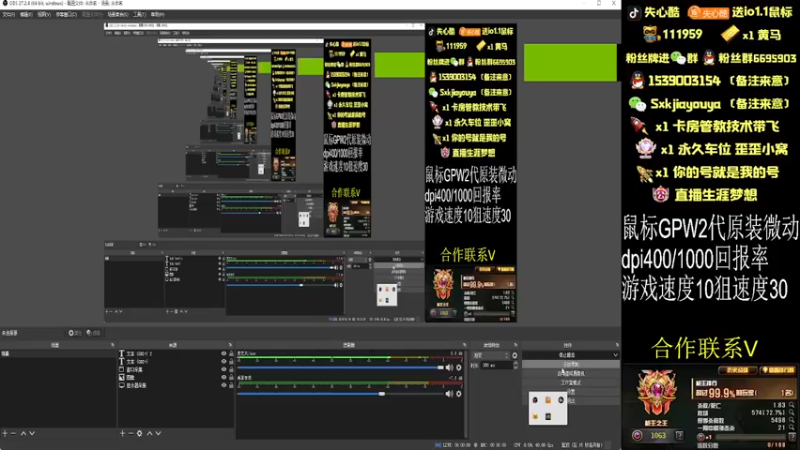Move the scene down in the Scenes panel
The width and height of the screenshot is (800, 450).
coord(32,433)
